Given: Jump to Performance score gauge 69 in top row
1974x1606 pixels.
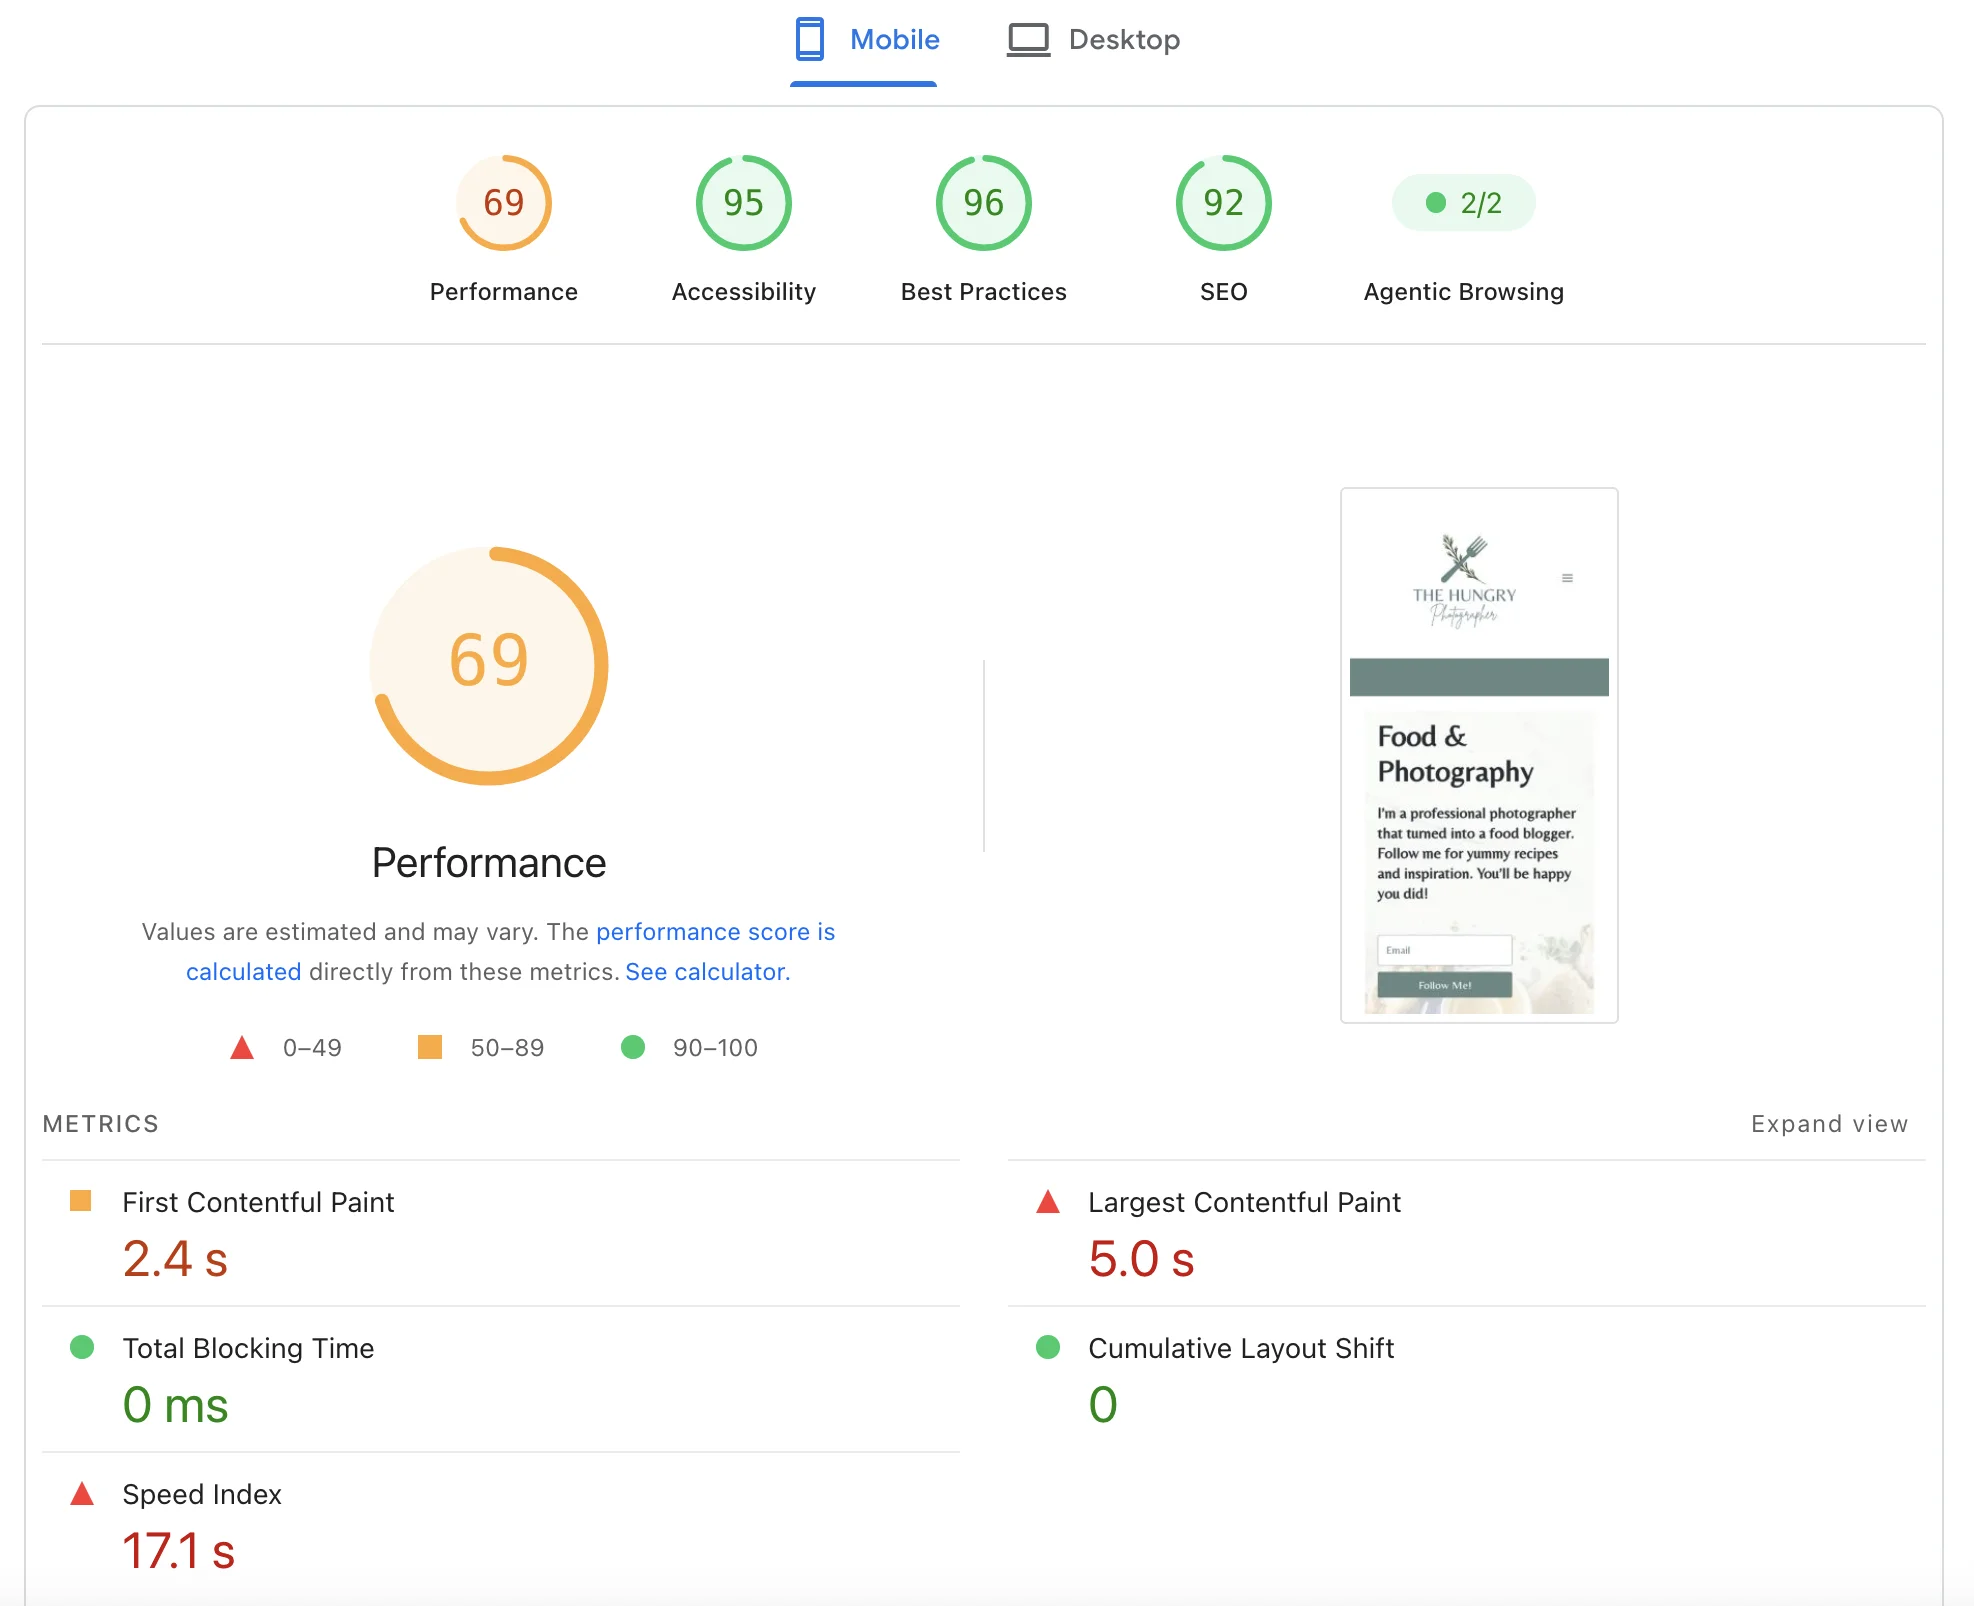Looking at the screenshot, I should click(504, 203).
